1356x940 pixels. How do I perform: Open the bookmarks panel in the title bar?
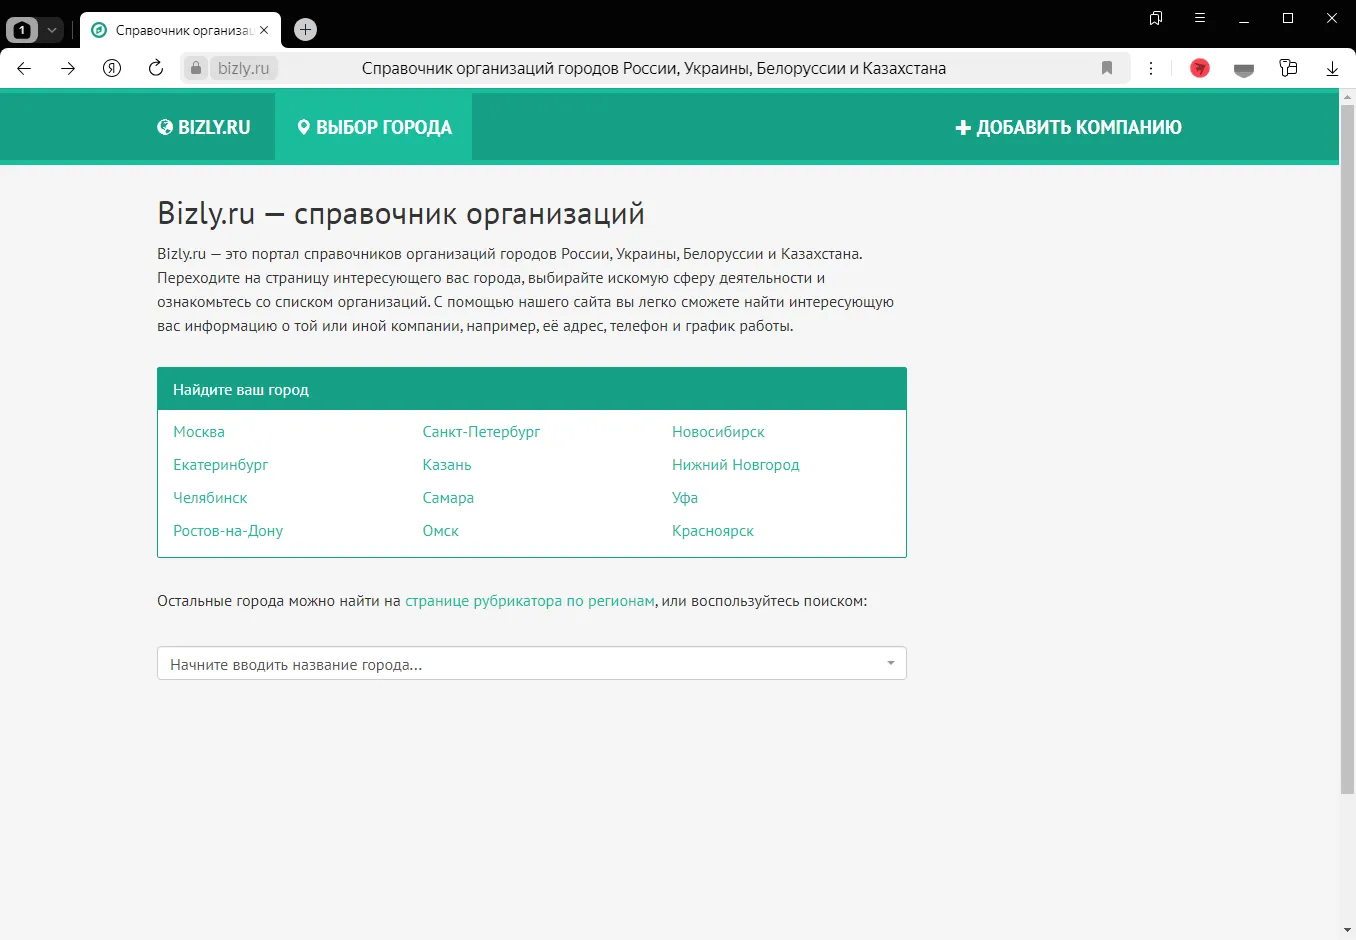pos(1156,18)
